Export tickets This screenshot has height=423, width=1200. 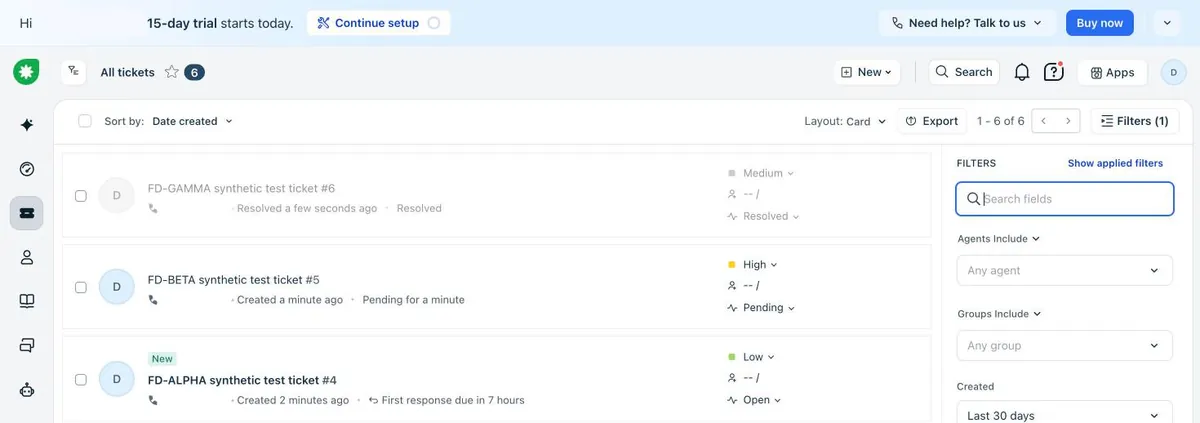pos(931,121)
